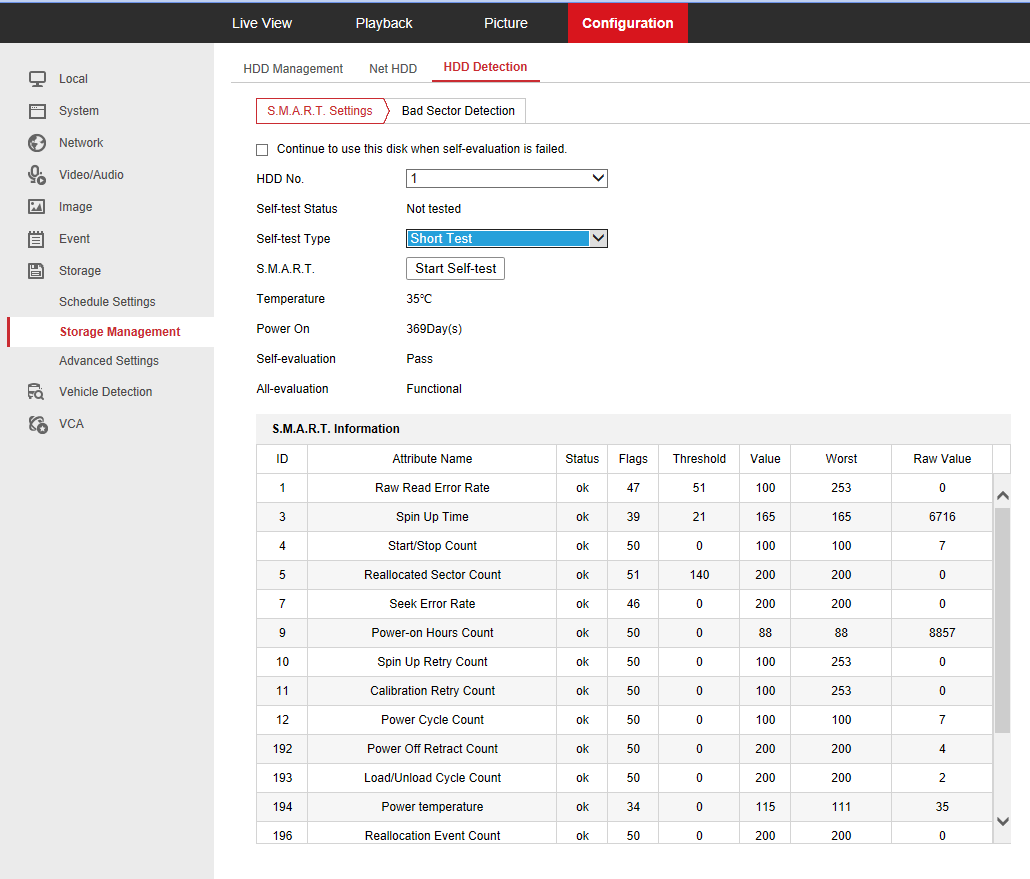
Task: Switch to the Net HDD tab
Action: pos(393,69)
